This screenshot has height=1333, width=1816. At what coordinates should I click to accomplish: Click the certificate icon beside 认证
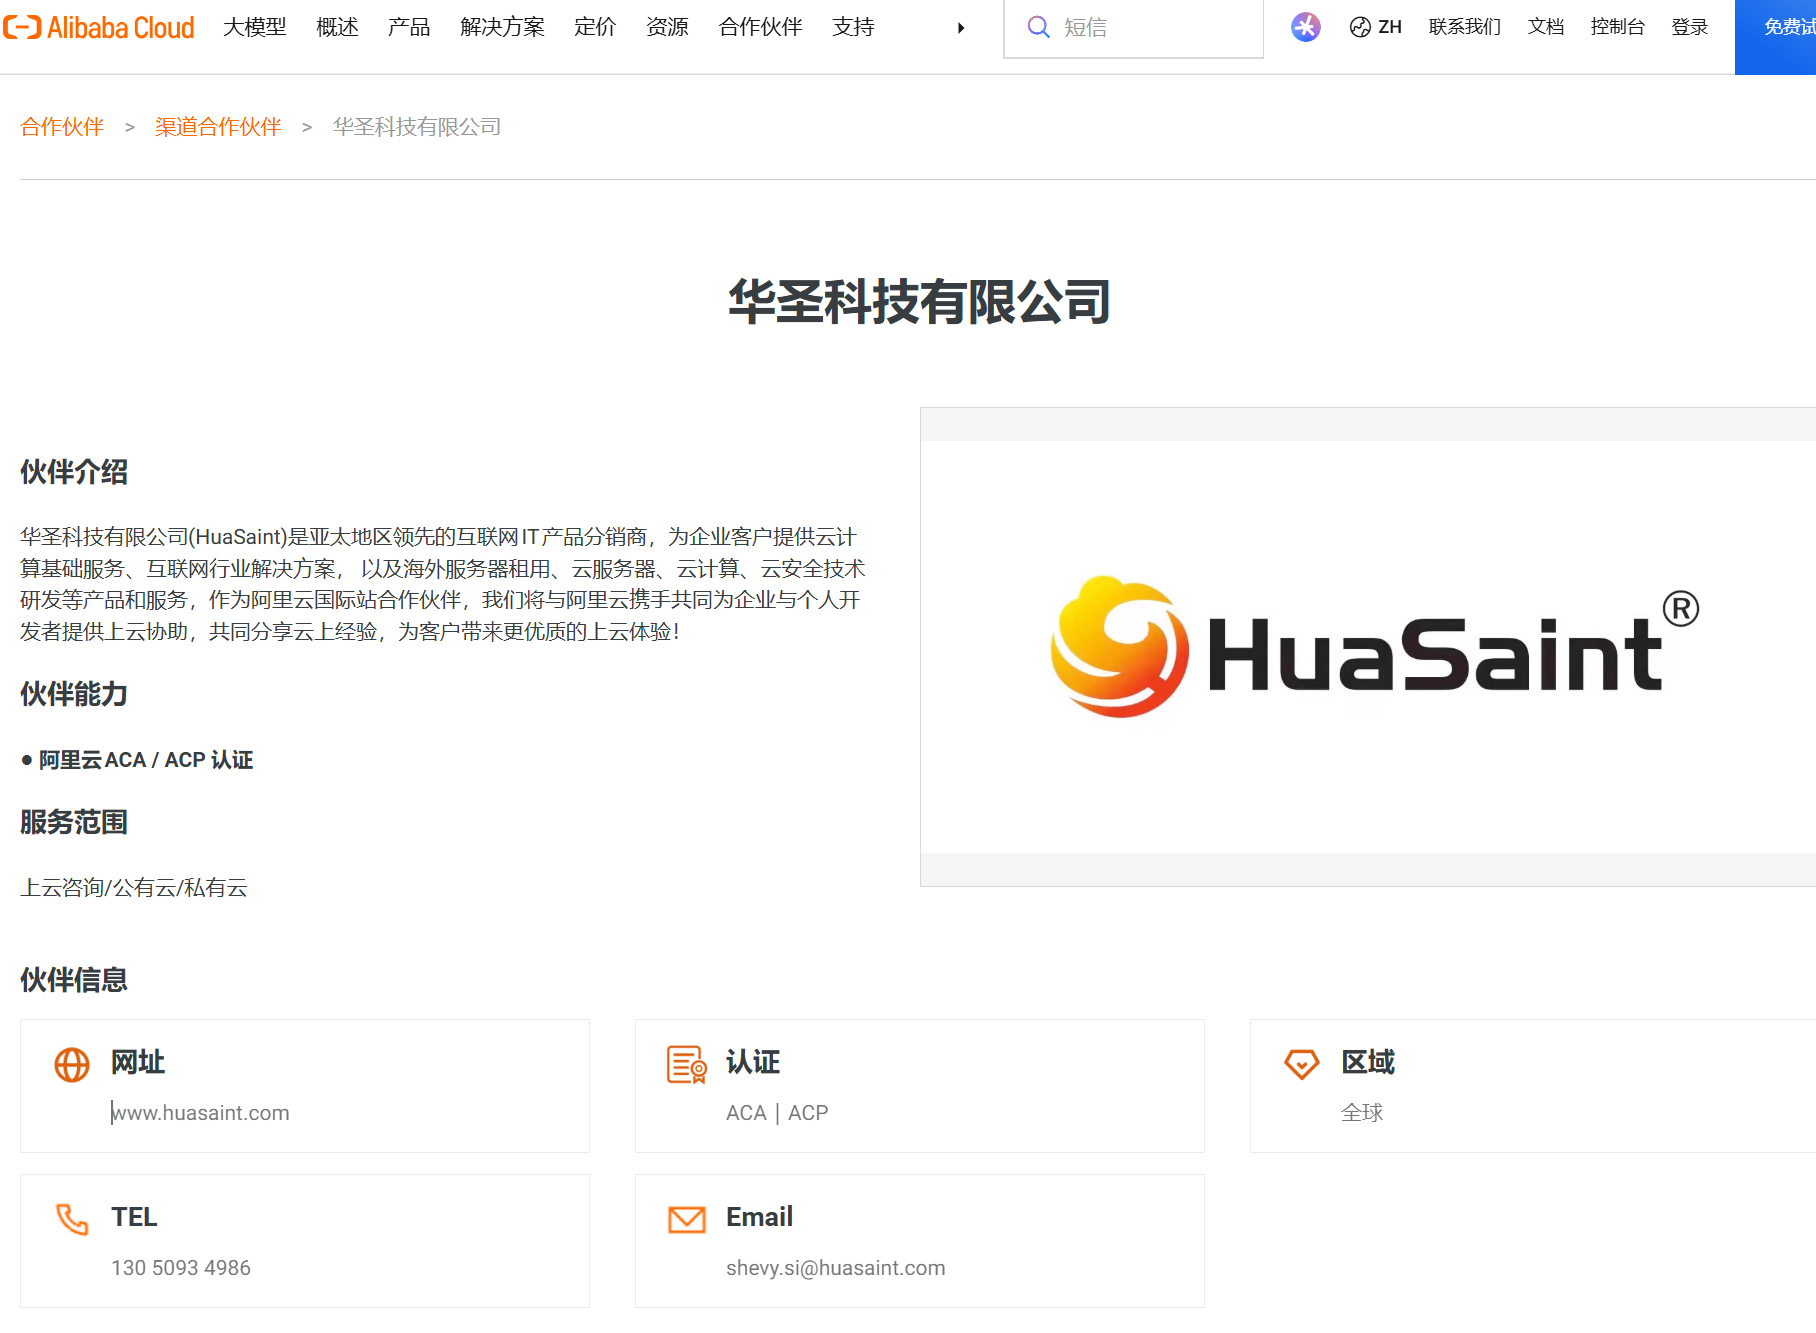(687, 1064)
